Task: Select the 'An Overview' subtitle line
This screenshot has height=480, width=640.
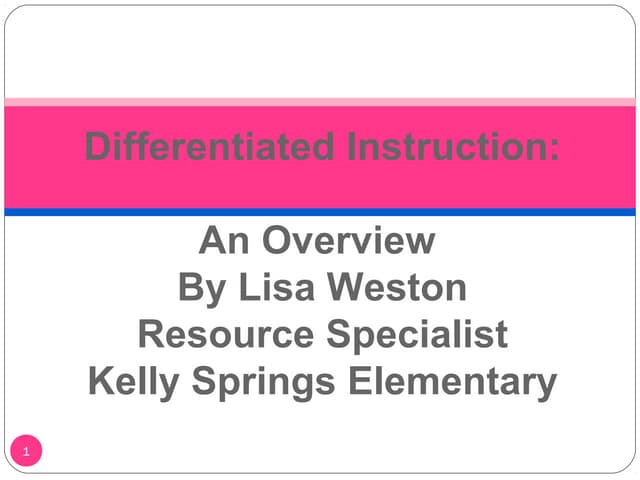Action: [x=317, y=241]
